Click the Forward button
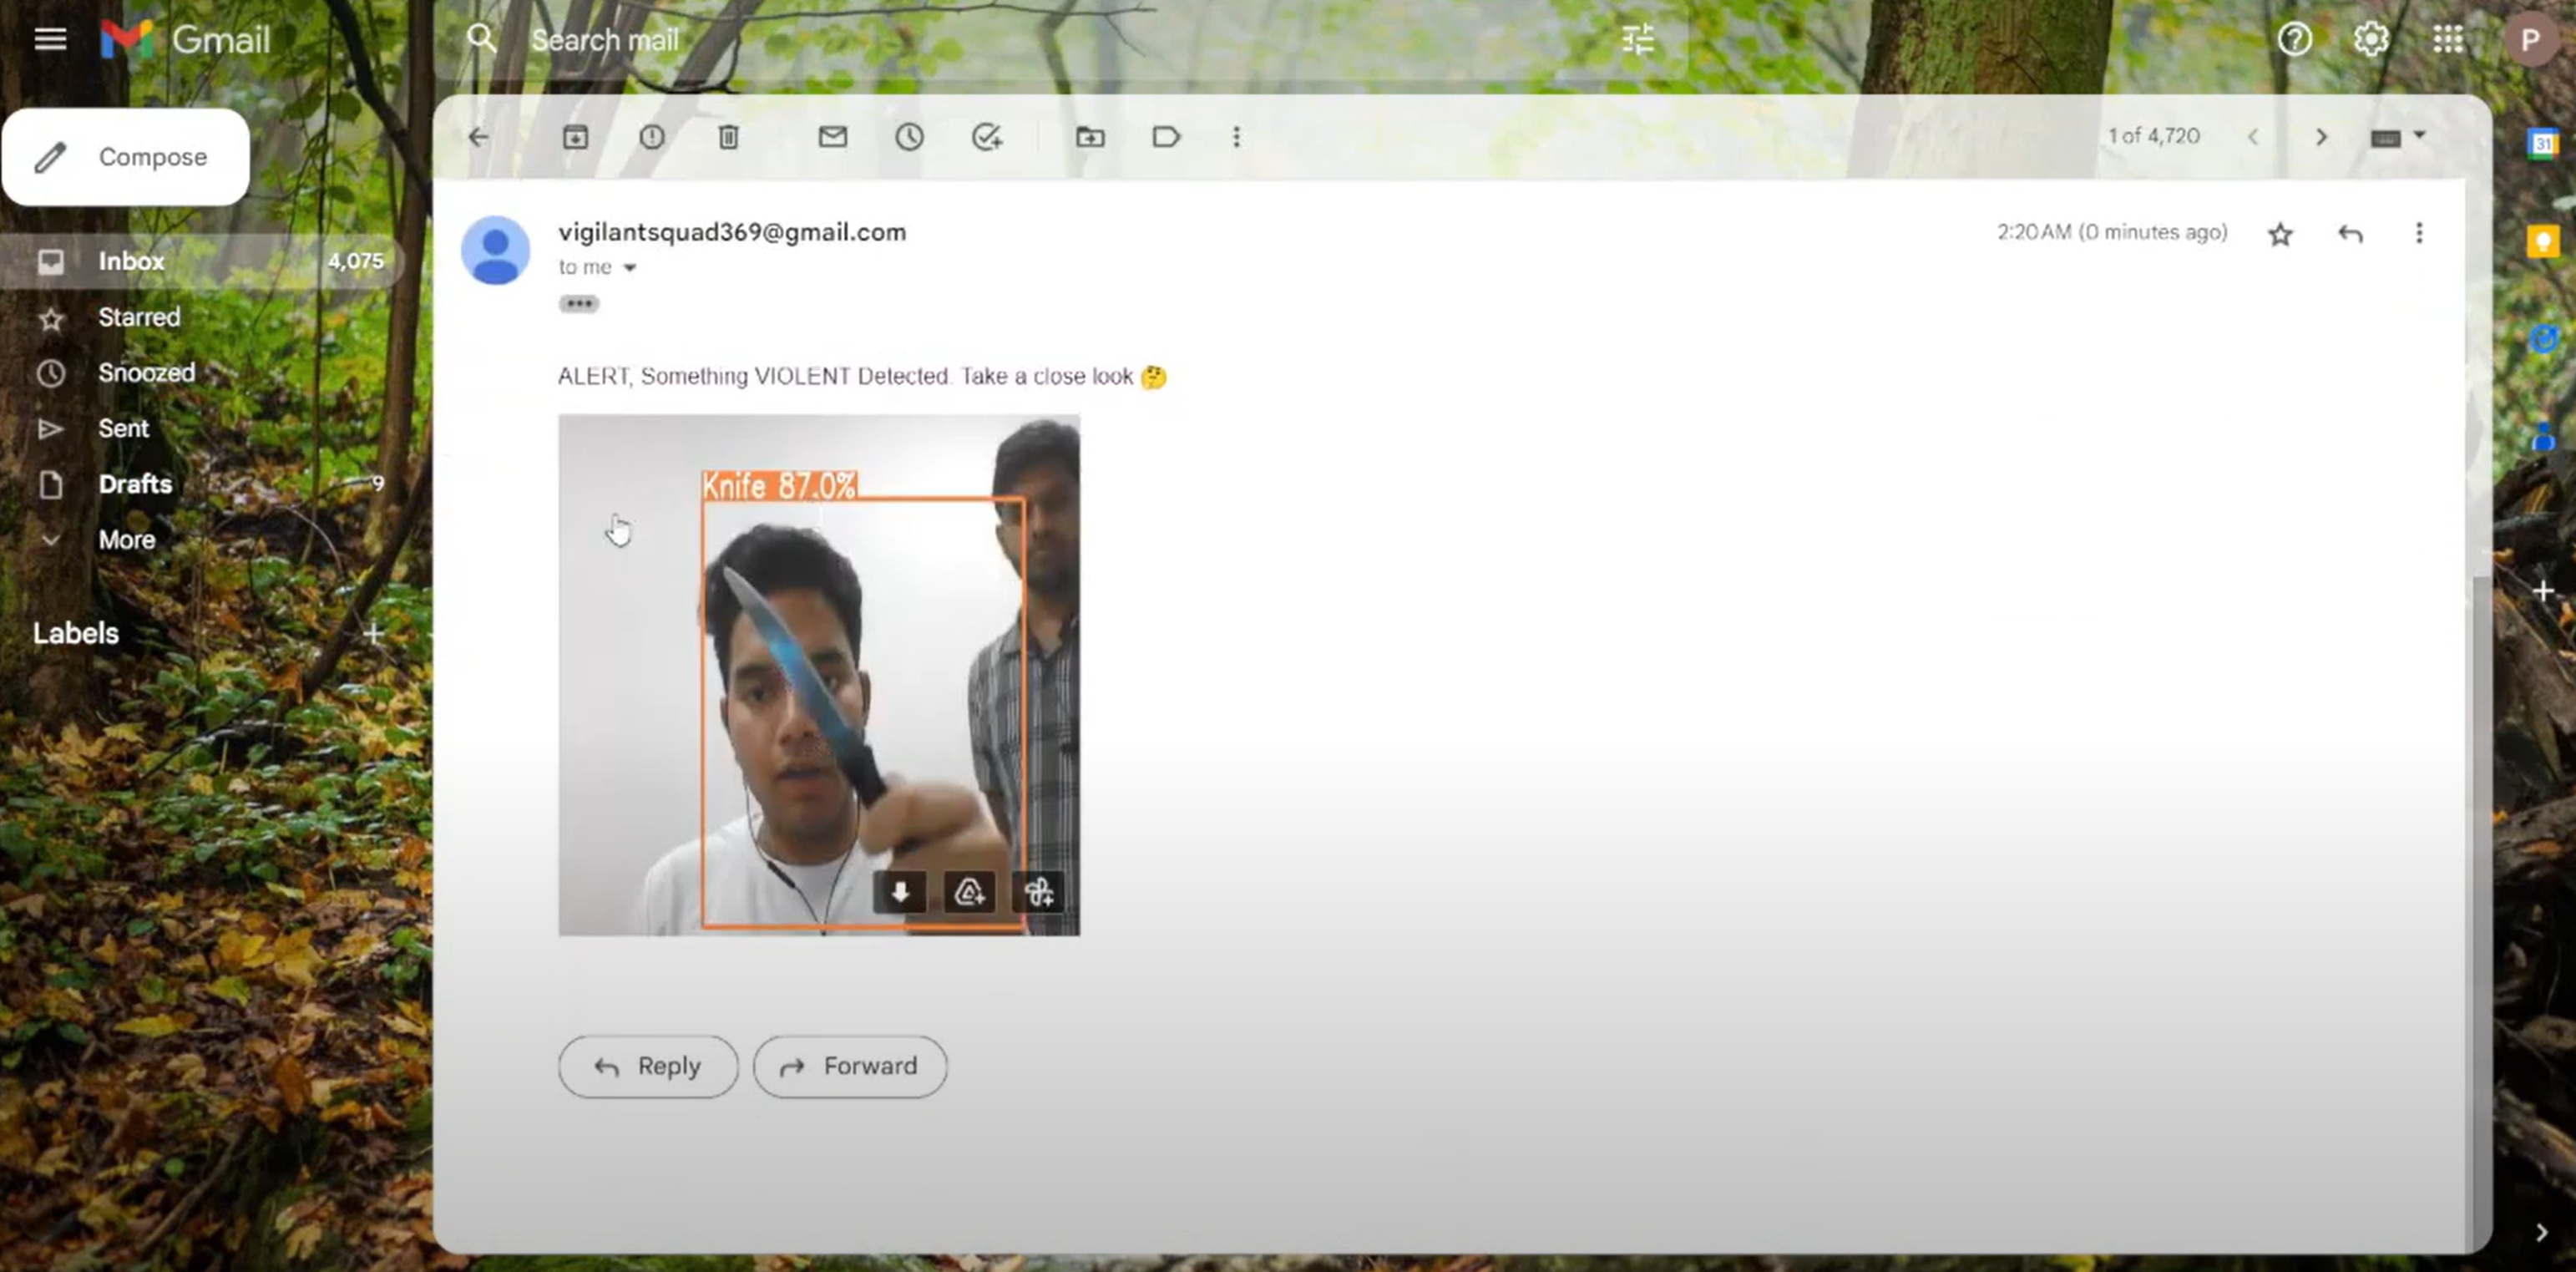The image size is (2576, 1272). tap(849, 1066)
